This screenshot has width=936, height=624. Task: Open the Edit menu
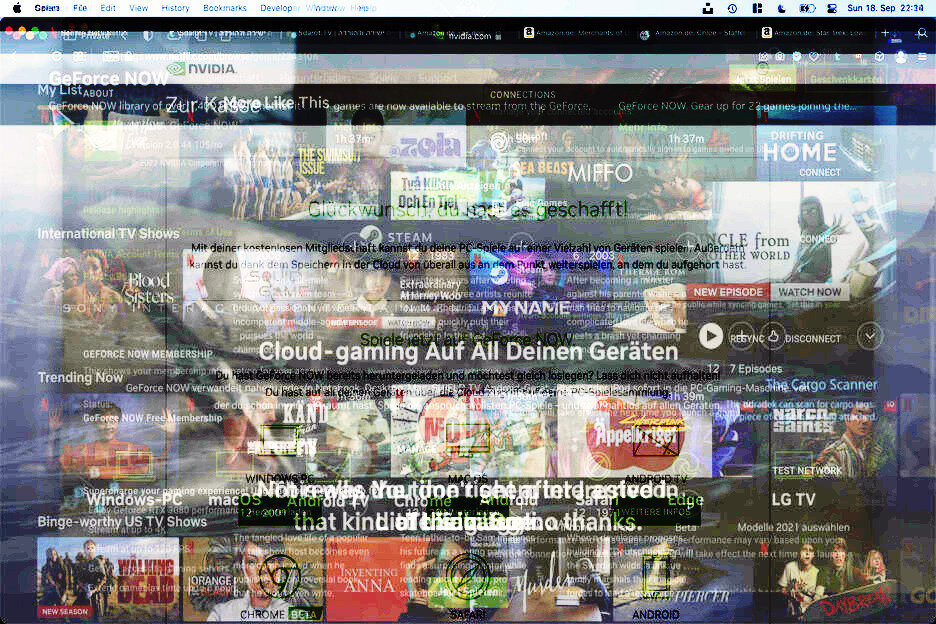(108, 8)
